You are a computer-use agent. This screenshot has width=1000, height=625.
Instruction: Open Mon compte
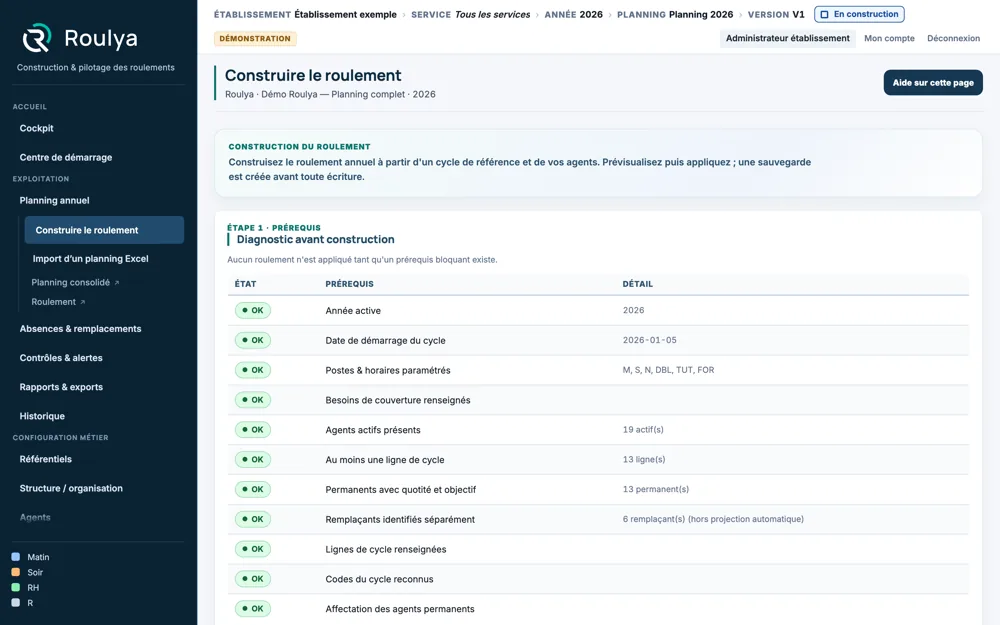(889, 38)
